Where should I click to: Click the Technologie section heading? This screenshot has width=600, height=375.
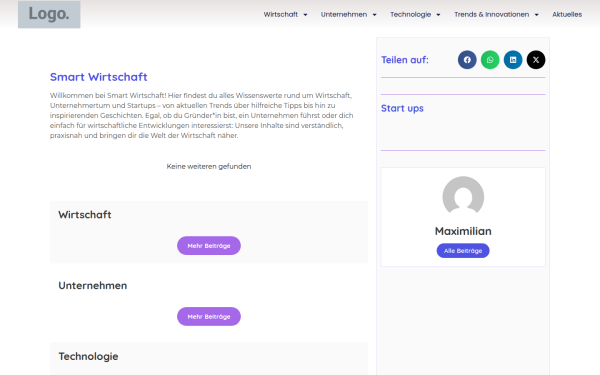click(88, 357)
